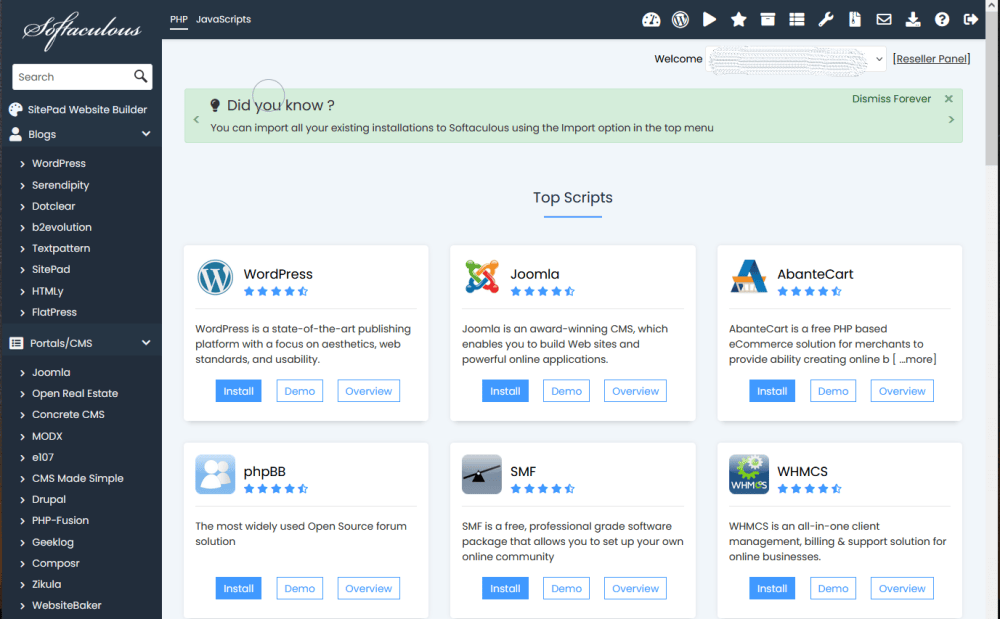Select the play Demos icon in top toolbar

pos(709,19)
